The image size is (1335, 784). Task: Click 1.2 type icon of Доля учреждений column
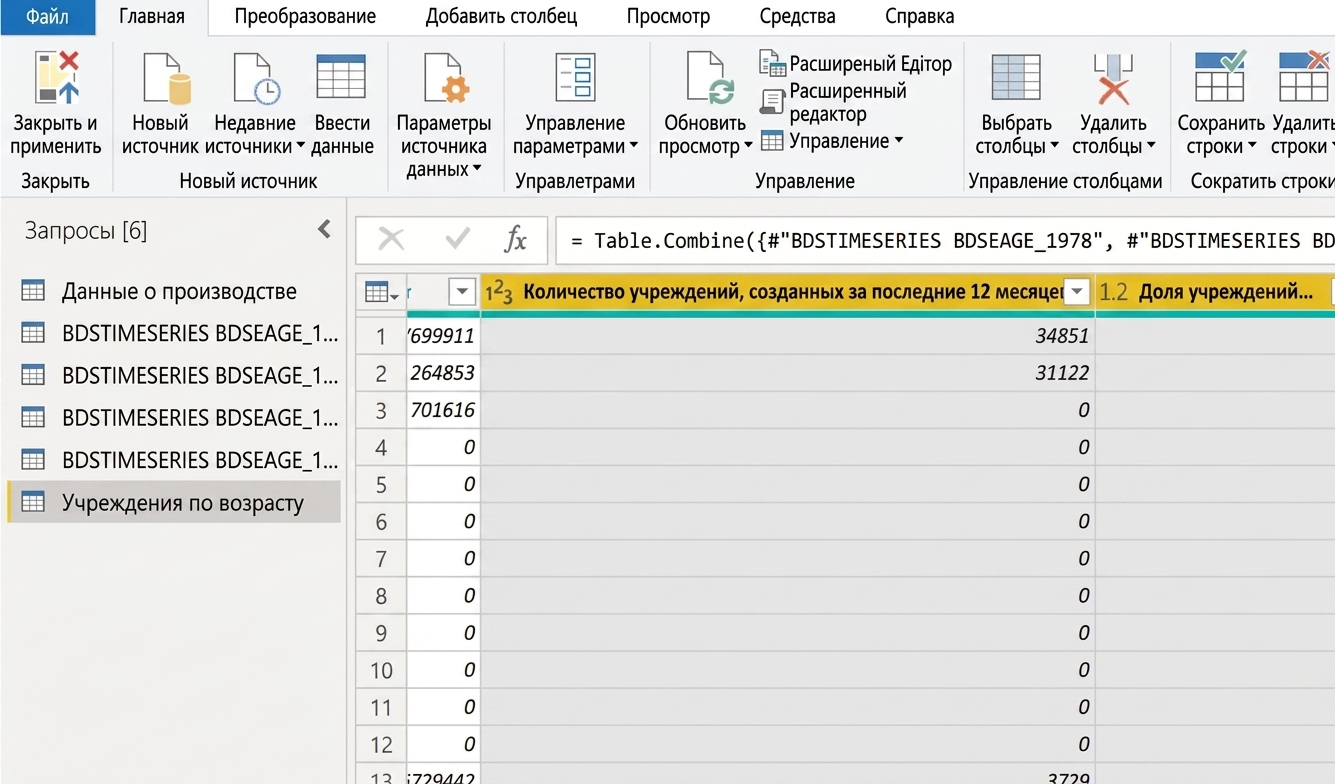pos(1114,292)
